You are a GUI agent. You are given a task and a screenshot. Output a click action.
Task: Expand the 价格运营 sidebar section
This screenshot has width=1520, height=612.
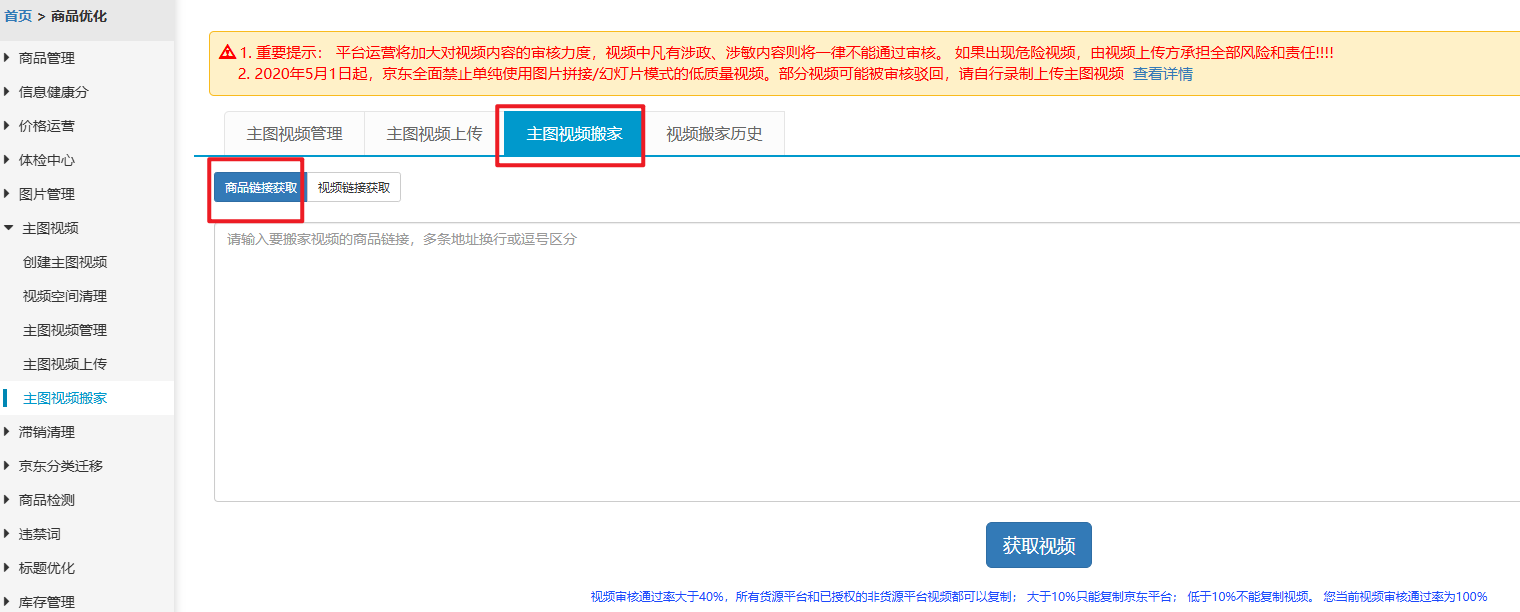(46, 126)
